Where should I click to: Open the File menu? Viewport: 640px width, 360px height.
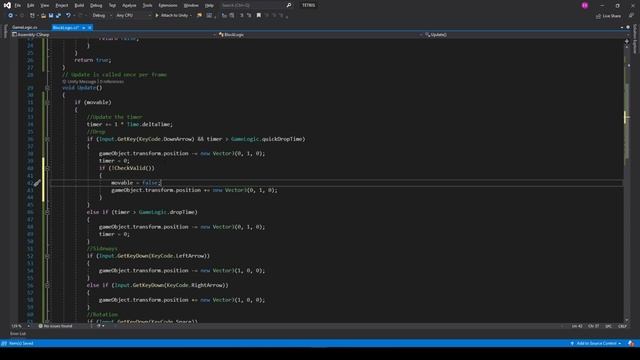18,5
